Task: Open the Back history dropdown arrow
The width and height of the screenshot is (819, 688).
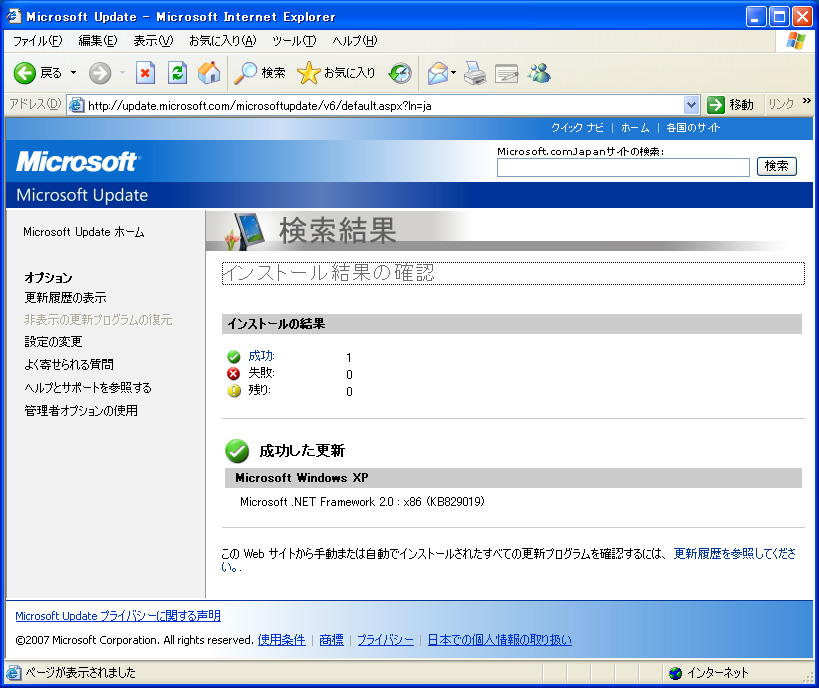Action: (74, 73)
